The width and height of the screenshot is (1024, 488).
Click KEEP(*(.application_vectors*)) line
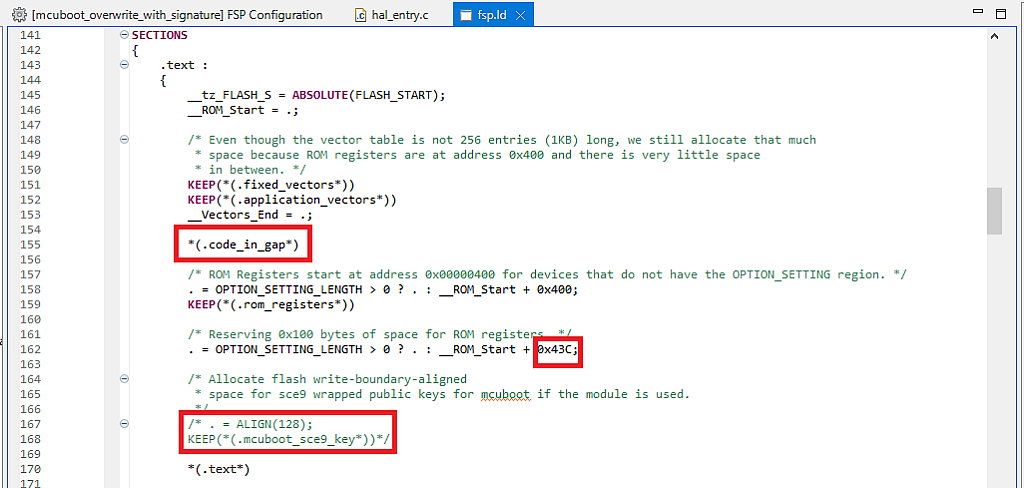291,199
